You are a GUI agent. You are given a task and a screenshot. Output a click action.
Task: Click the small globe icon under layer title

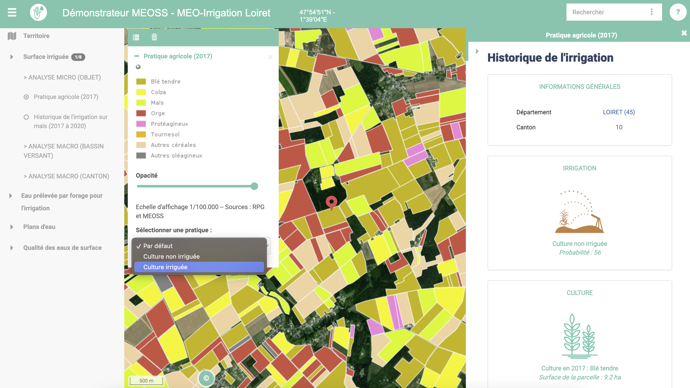[138, 67]
